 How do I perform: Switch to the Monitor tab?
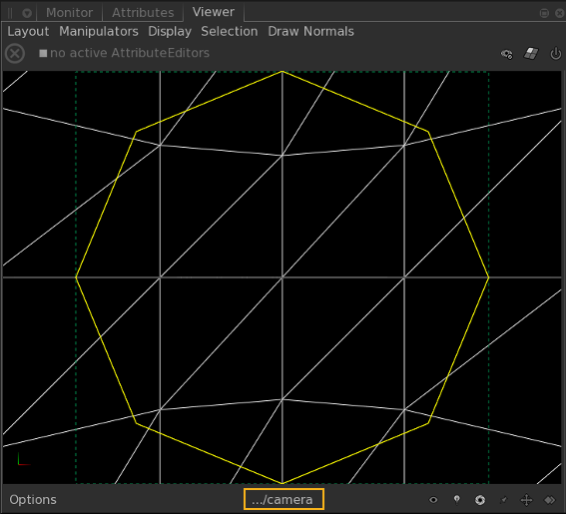69,13
